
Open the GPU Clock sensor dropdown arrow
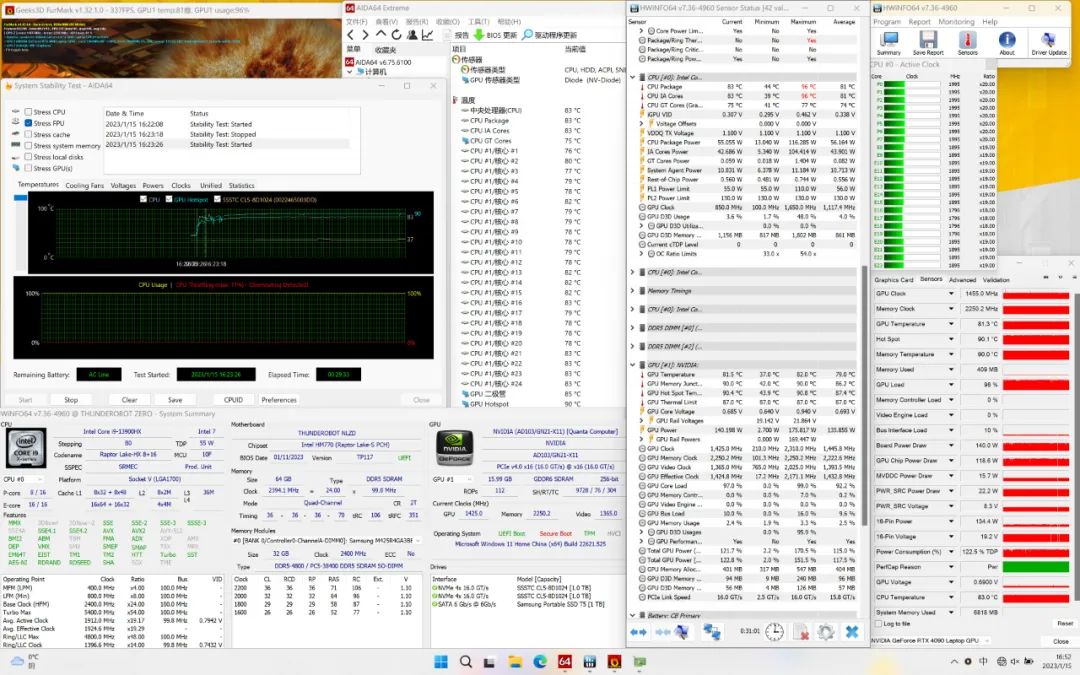point(950,294)
